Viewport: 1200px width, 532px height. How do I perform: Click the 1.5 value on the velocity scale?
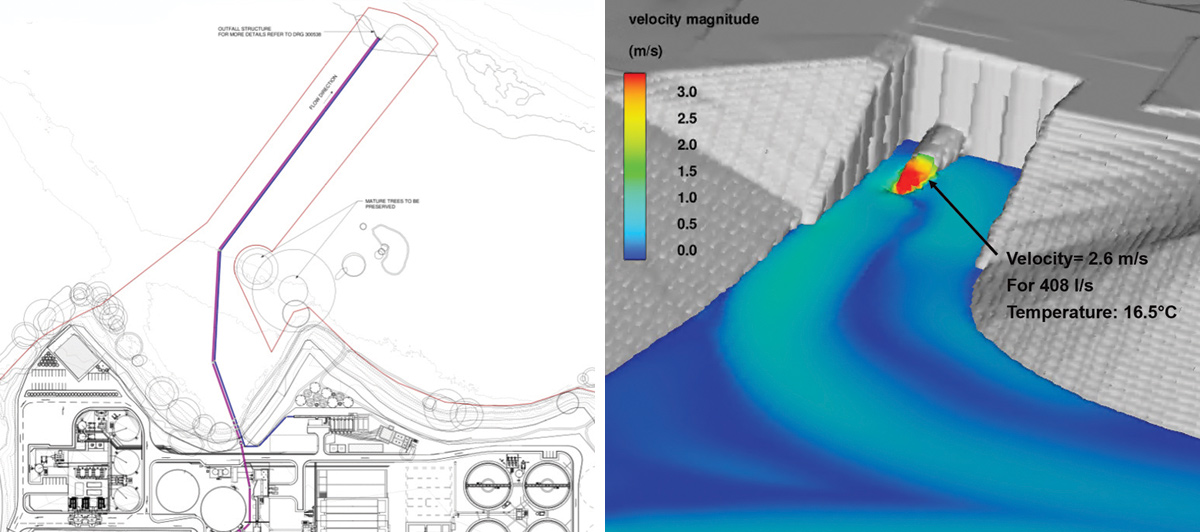(x=685, y=171)
